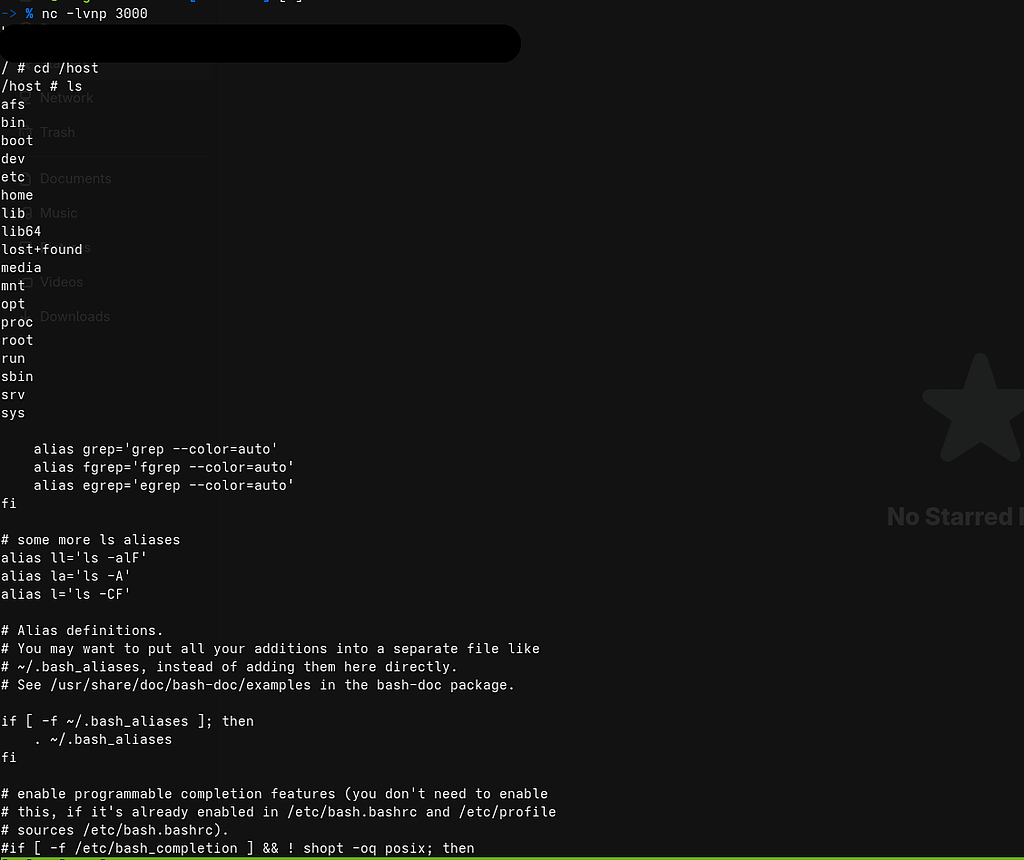Click the Videos folder icon in the sidebar
Viewport: 1024px width, 860px height.
tap(26, 282)
